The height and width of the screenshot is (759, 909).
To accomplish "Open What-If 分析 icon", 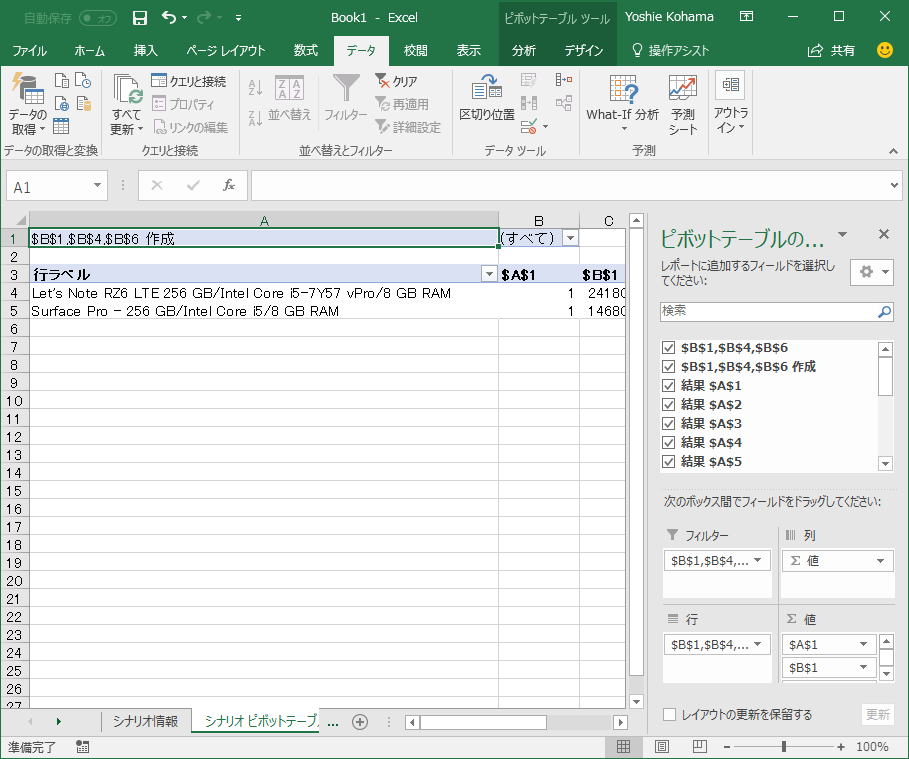I will (623, 89).
